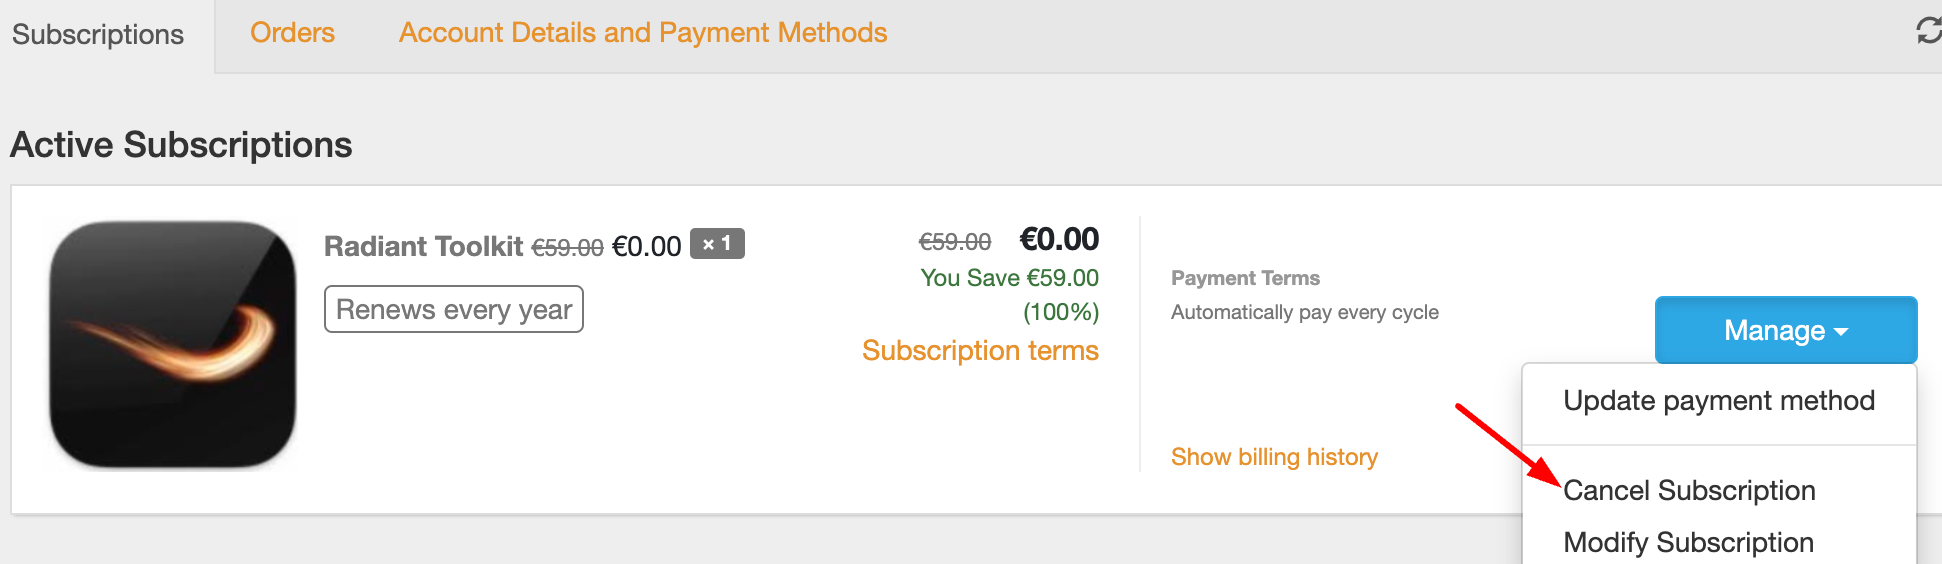This screenshot has height=564, width=1942.
Task: Click the Payment Terms label
Action: point(1245,278)
